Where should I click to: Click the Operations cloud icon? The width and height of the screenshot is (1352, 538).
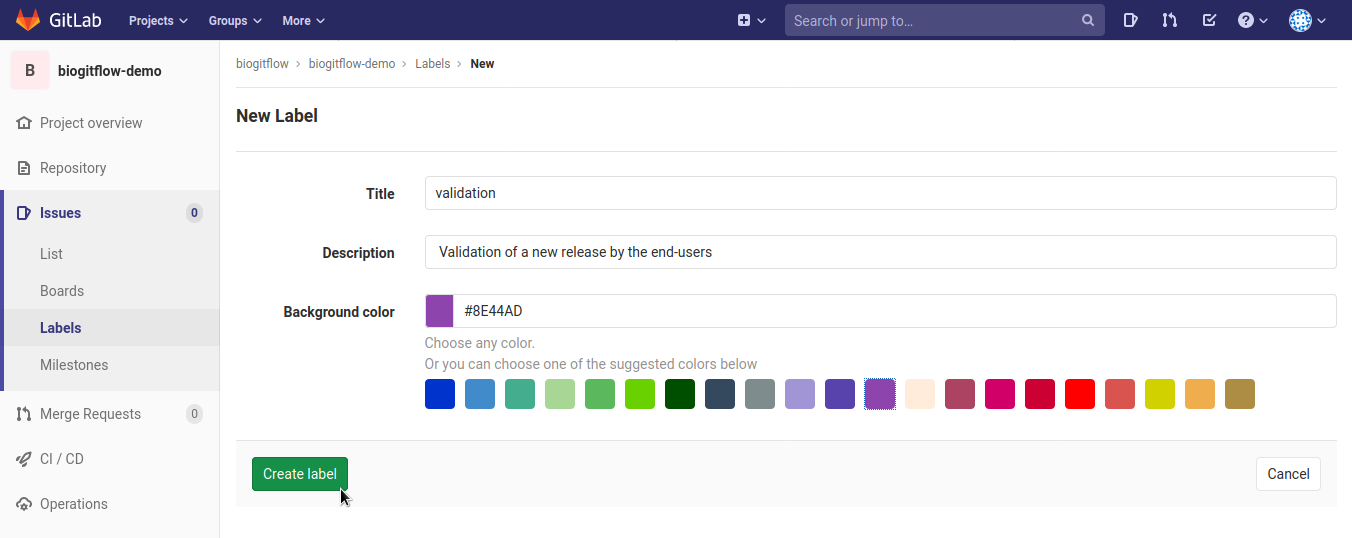(24, 504)
